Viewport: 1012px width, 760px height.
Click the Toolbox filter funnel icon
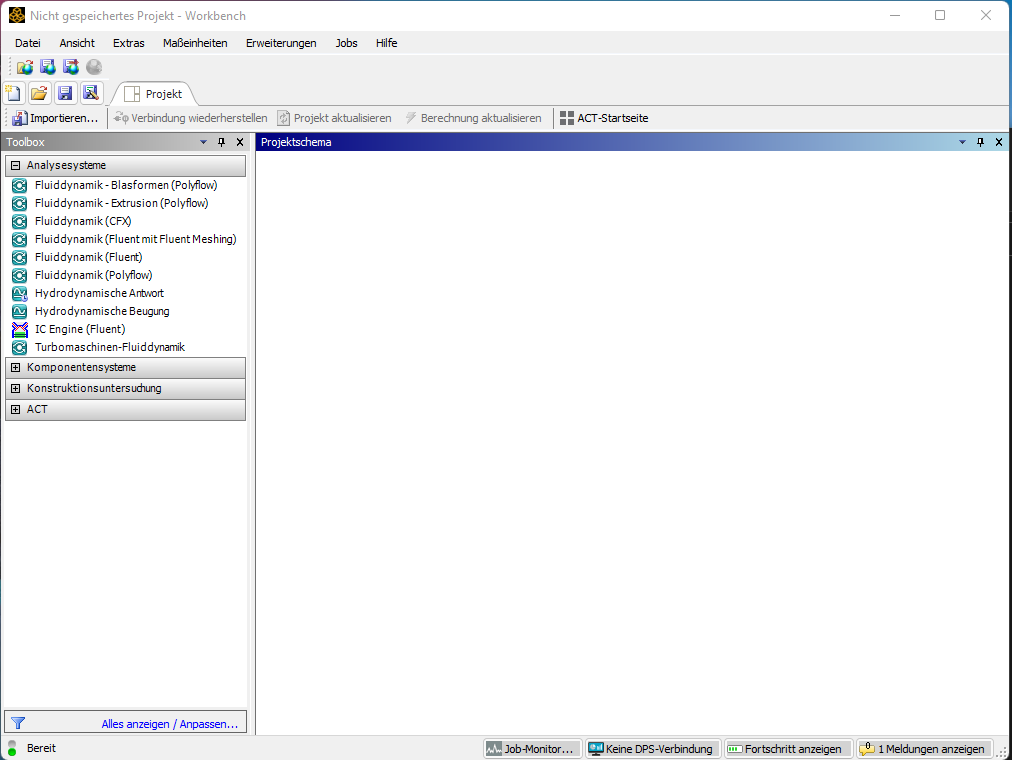click(x=18, y=723)
